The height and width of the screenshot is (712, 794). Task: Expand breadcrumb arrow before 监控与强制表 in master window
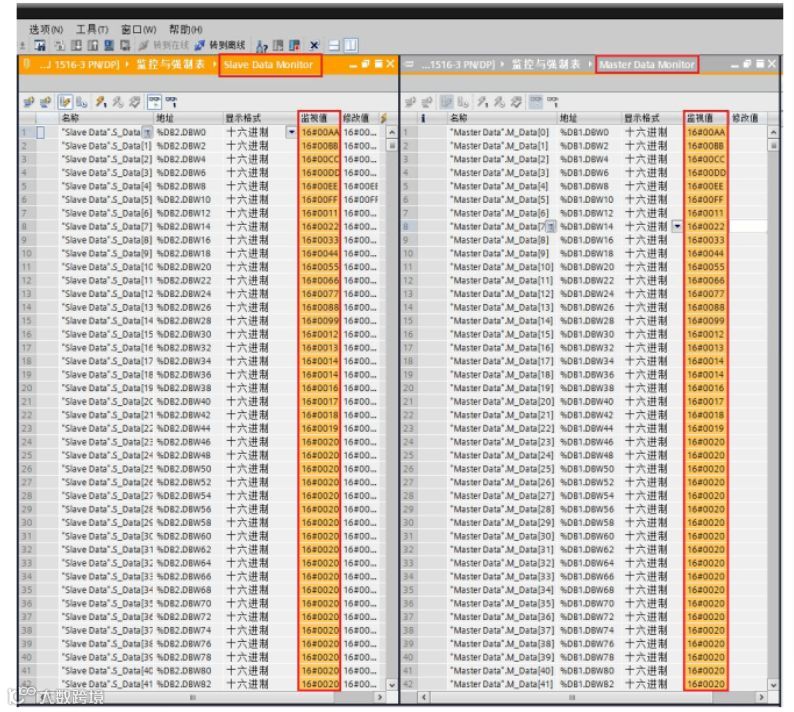[502, 64]
